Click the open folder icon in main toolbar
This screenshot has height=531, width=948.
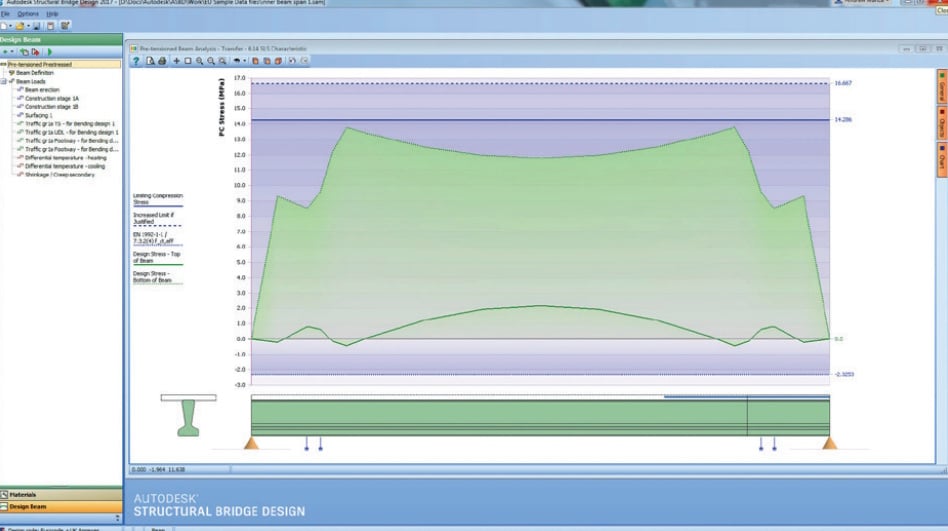tap(21, 25)
